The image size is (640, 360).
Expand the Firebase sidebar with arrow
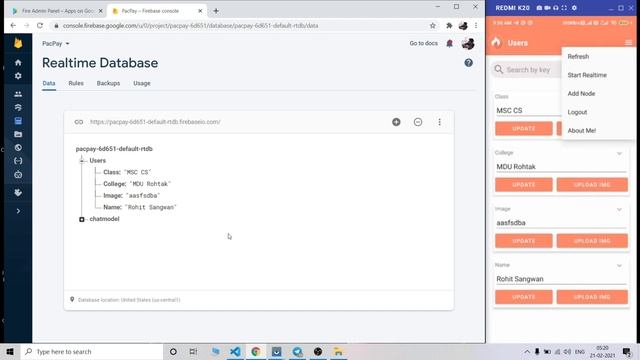(x=18, y=211)
